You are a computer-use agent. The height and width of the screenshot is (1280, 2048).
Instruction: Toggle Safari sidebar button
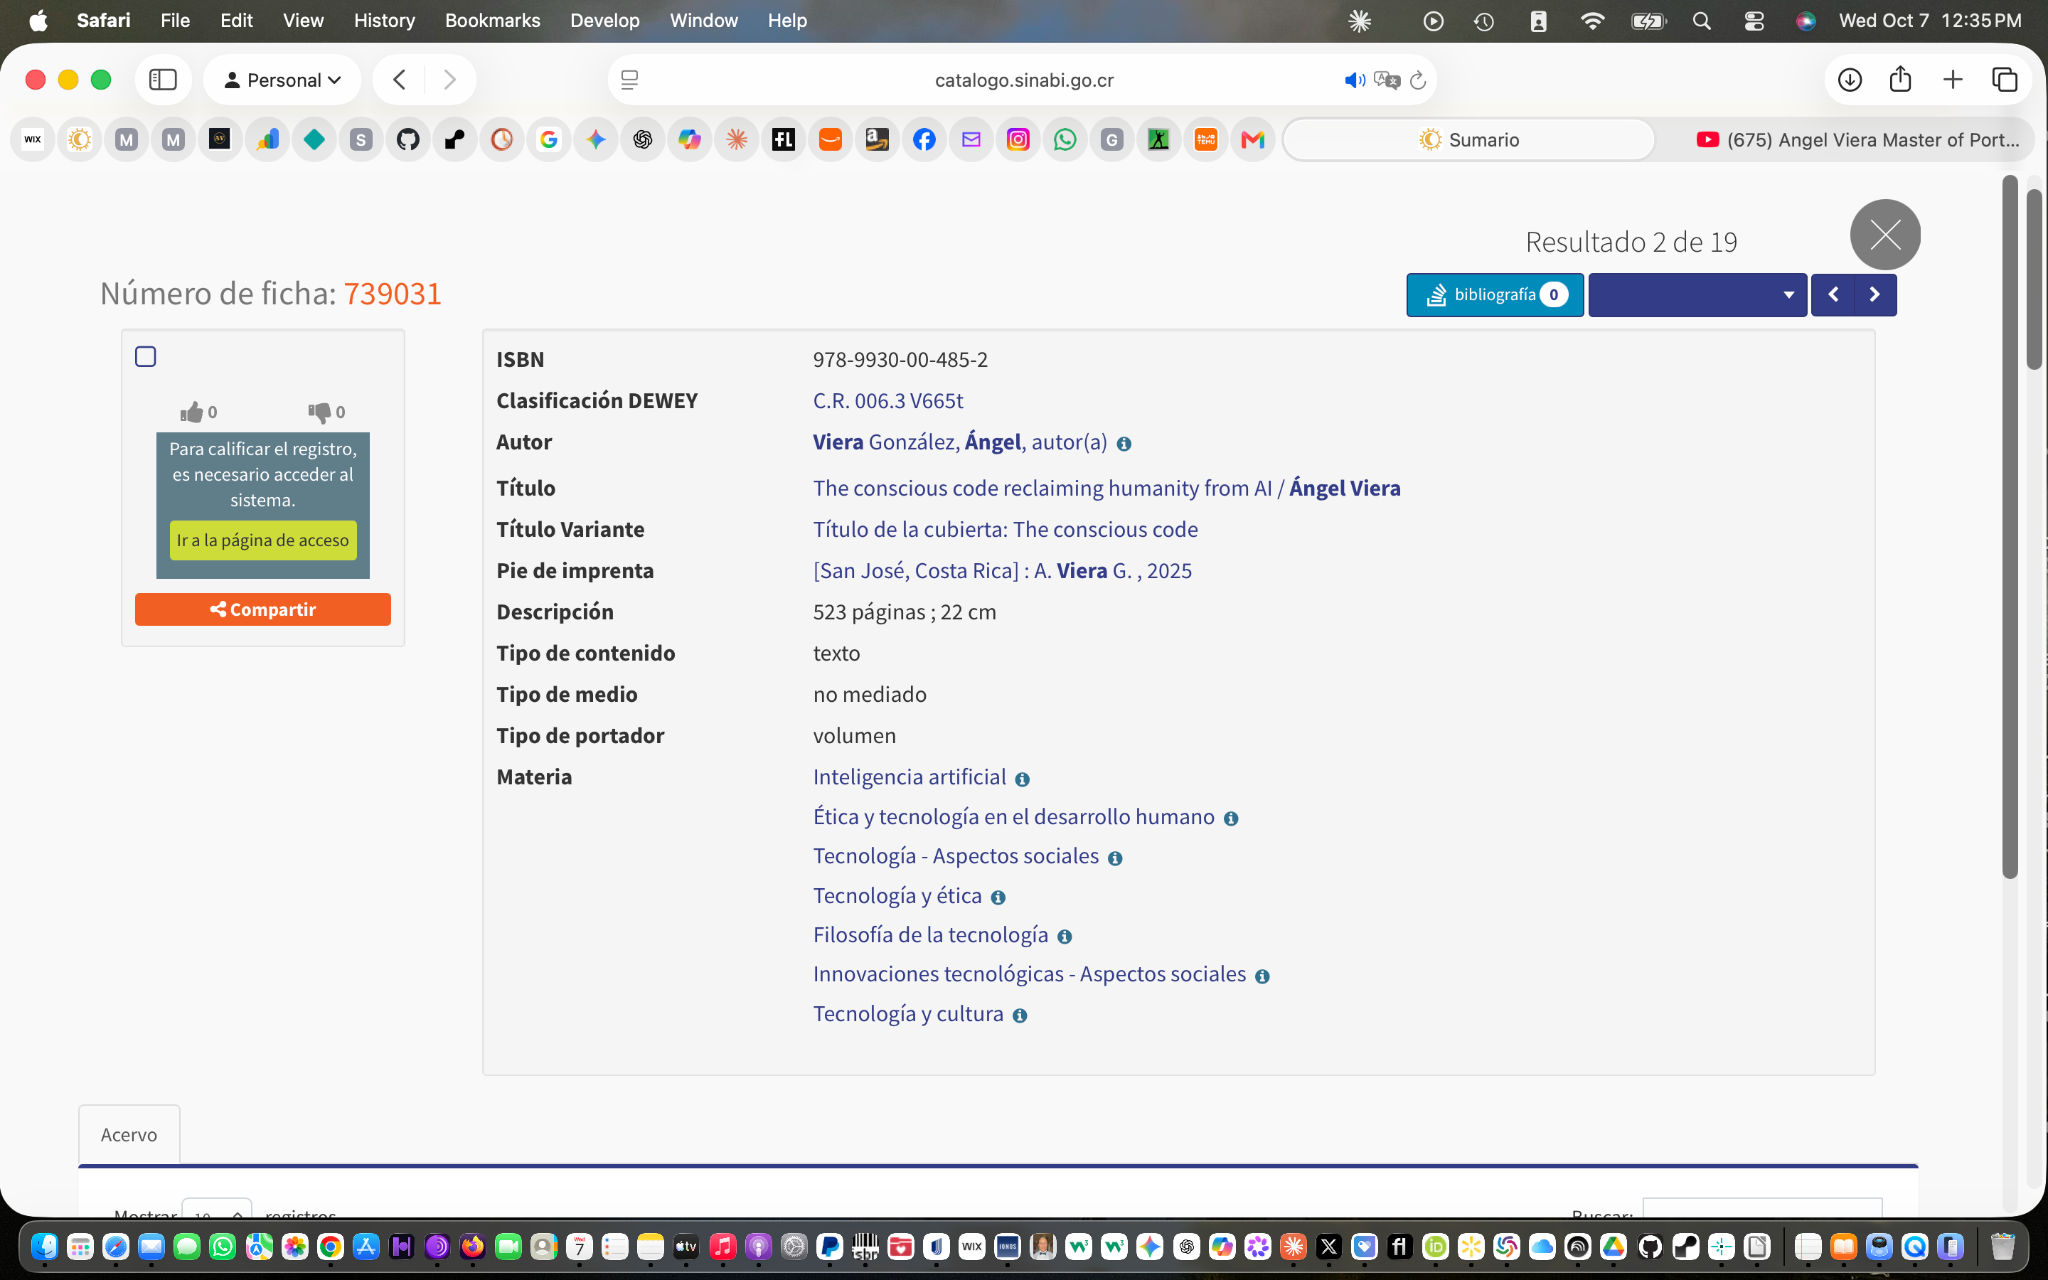click(163, 80)
